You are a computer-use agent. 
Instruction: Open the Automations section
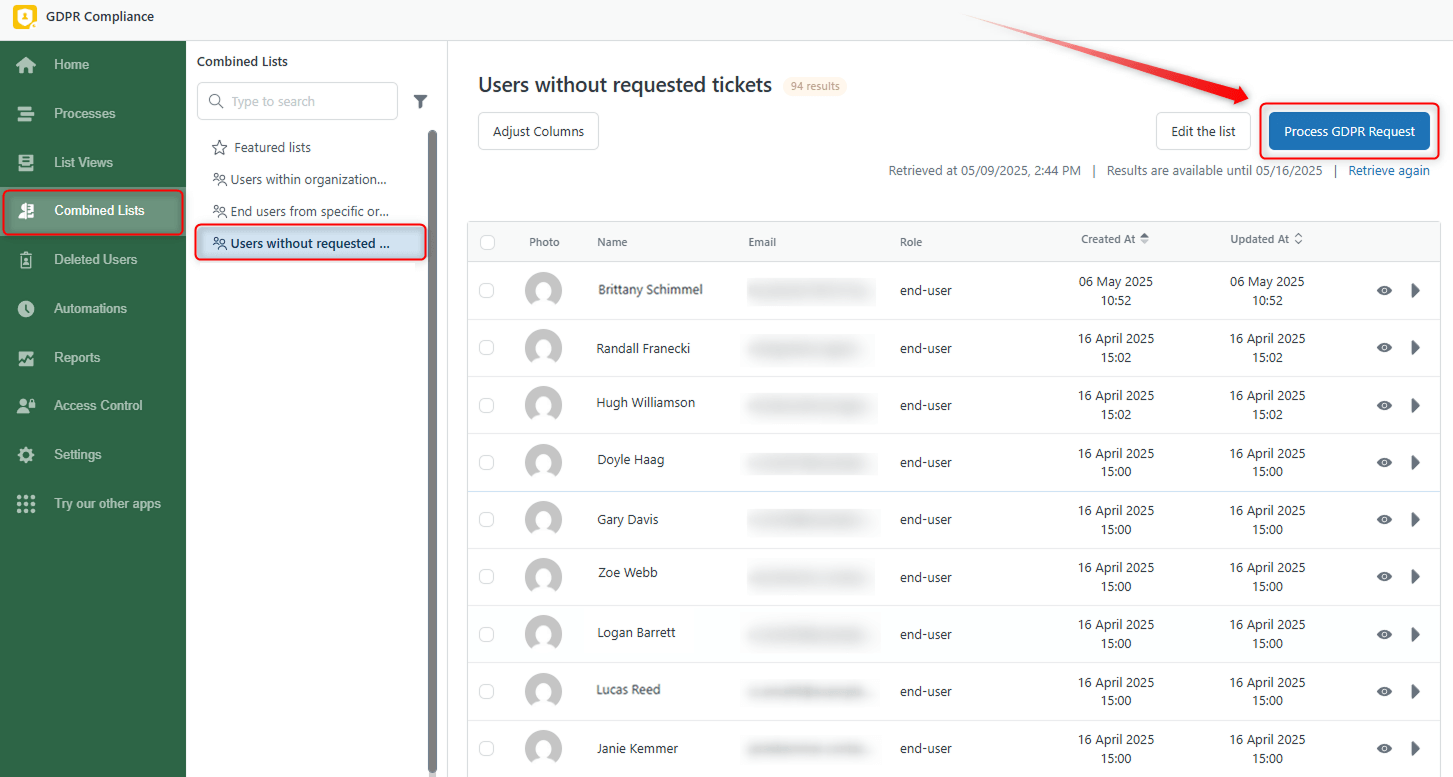93,309
